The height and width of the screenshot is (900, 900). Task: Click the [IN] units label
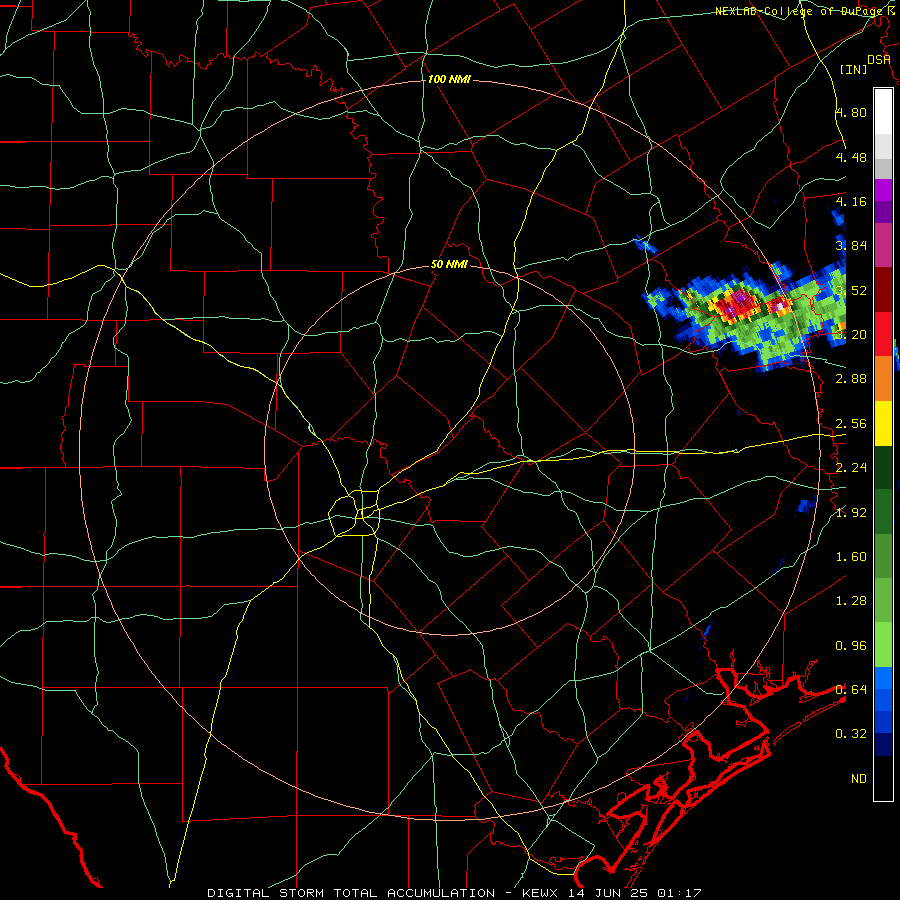(x=853, y=69)
